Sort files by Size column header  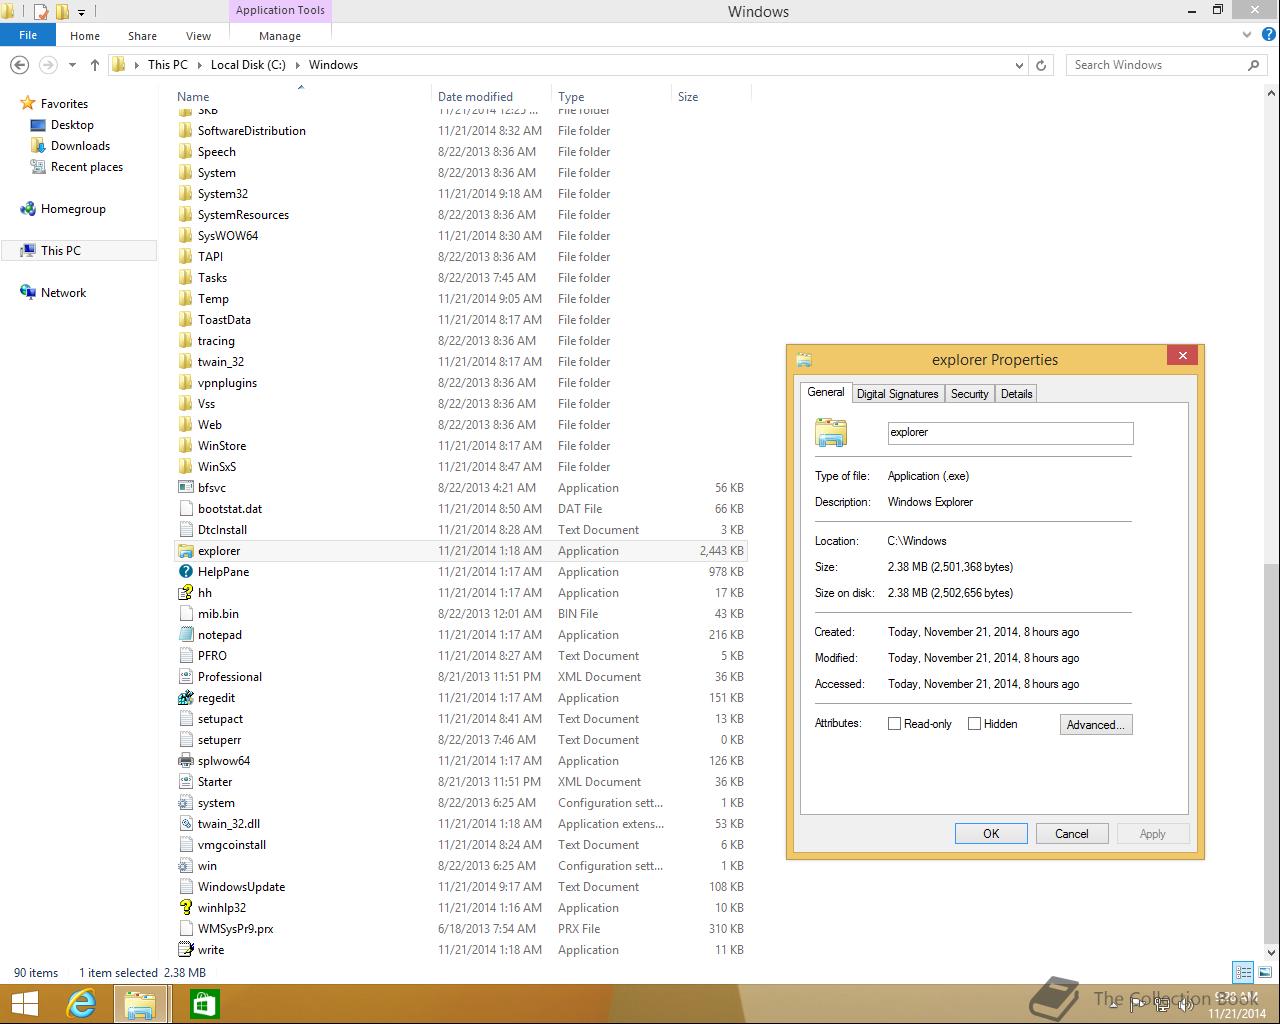(711, 97)
